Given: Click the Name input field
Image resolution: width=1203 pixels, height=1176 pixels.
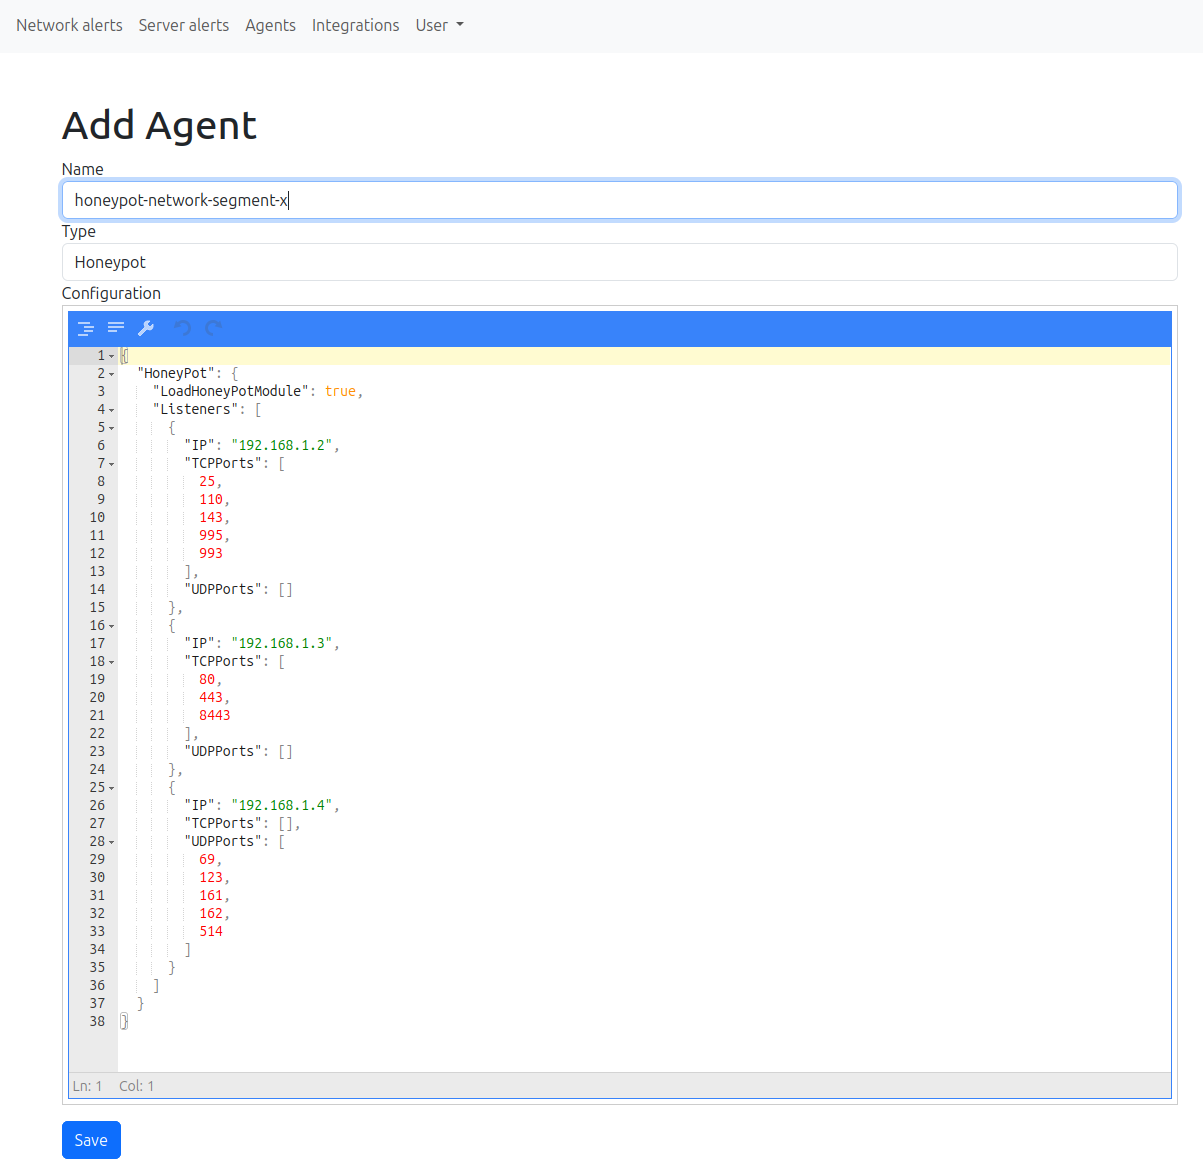Looking at the screenshot, I should (620, 200).
